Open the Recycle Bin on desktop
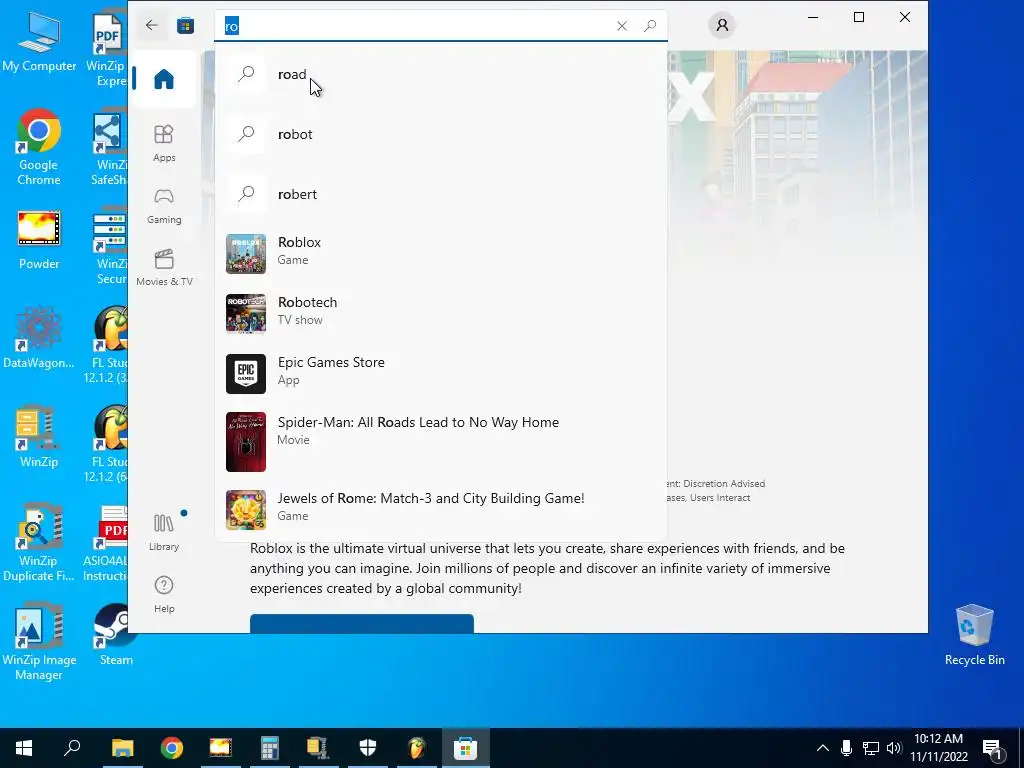Viewport: 1024px width, 768px height. tap(974, 635)
